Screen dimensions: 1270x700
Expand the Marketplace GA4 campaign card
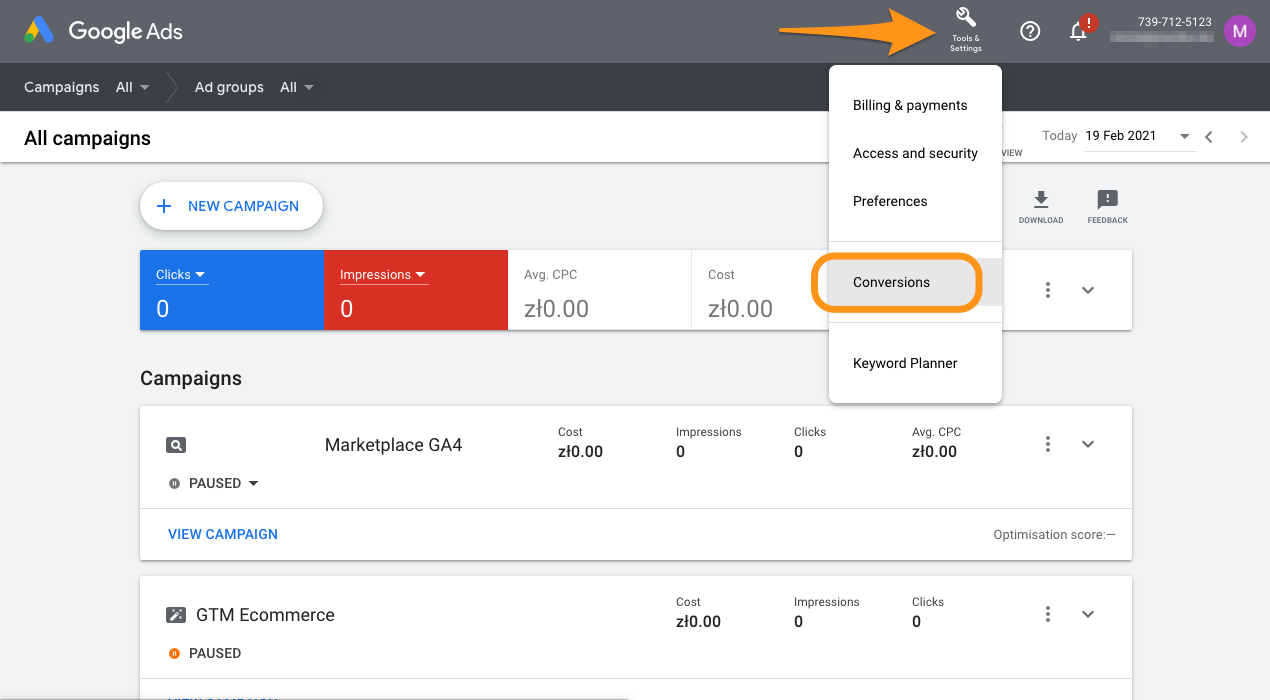1088,444
